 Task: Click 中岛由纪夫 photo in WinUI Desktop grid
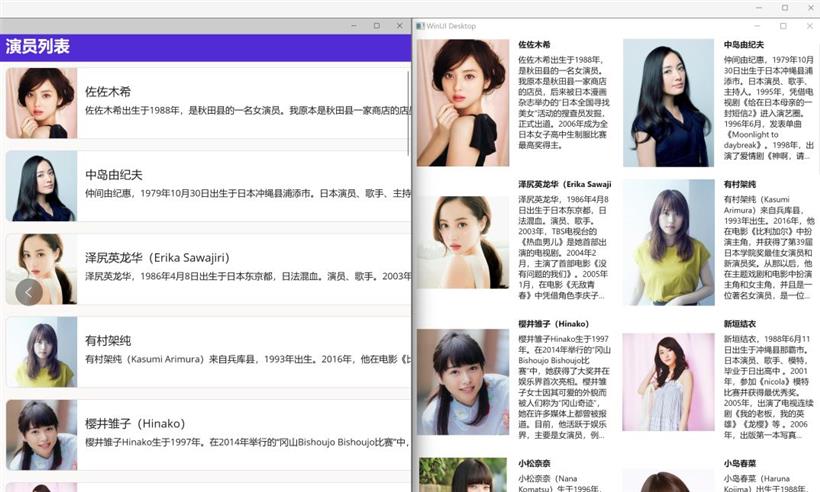coord(668,102)
